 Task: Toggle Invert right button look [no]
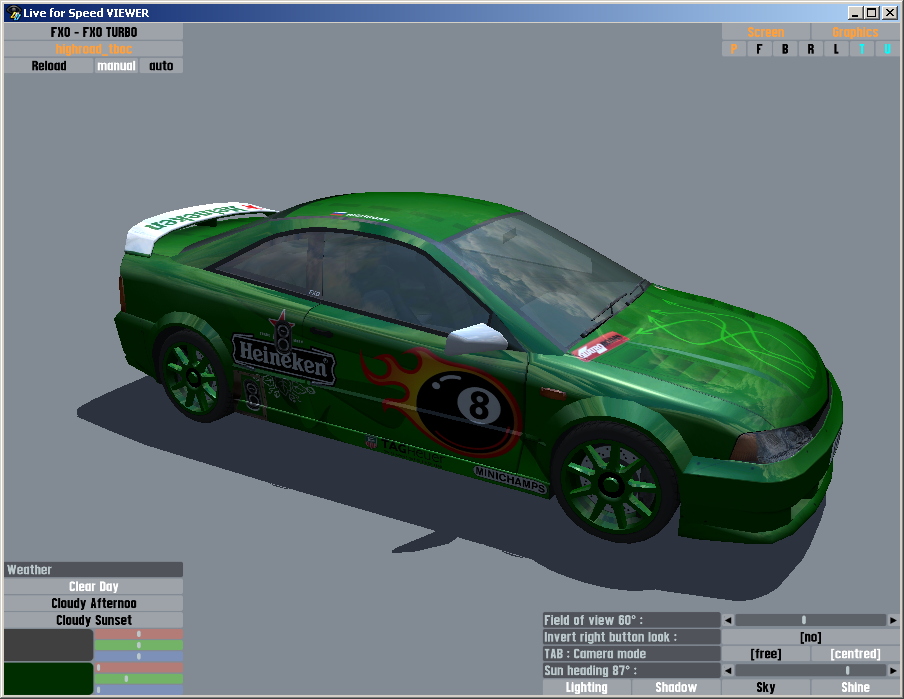click(x=811, y=637)
